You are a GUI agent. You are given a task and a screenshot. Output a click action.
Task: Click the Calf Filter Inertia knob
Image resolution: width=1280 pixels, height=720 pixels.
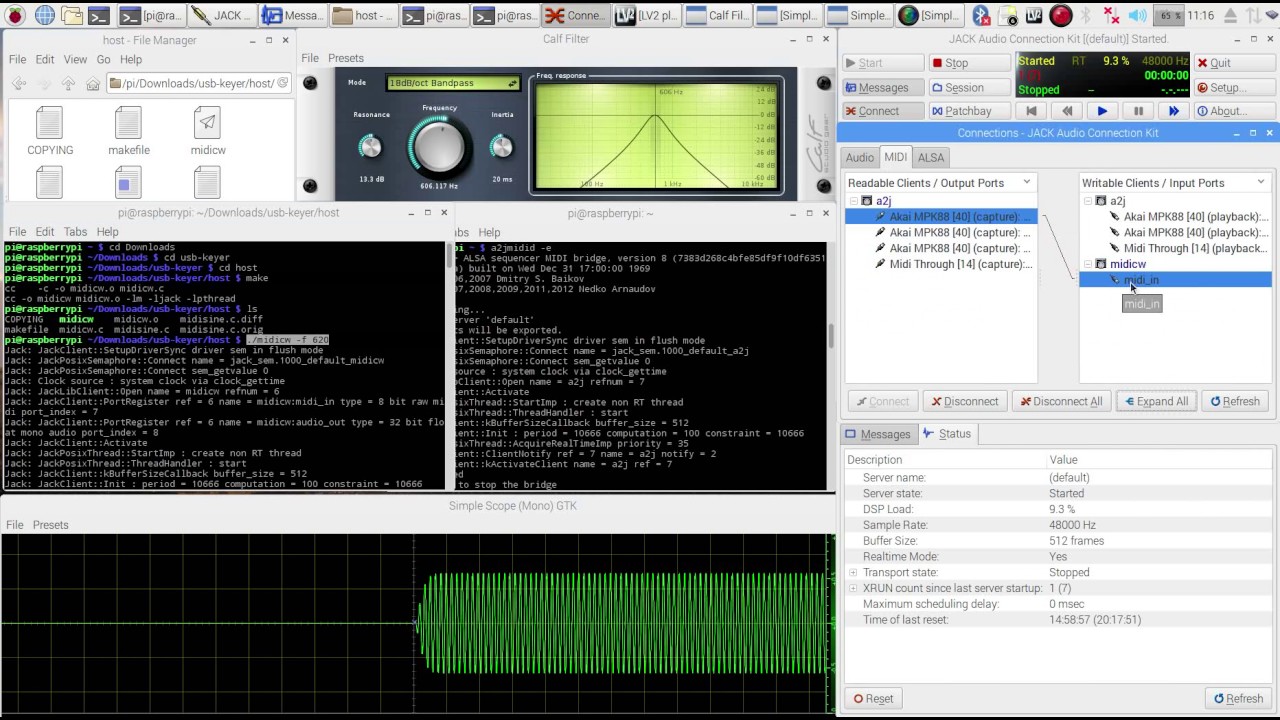pyautogui.click(x=501, y=147)
